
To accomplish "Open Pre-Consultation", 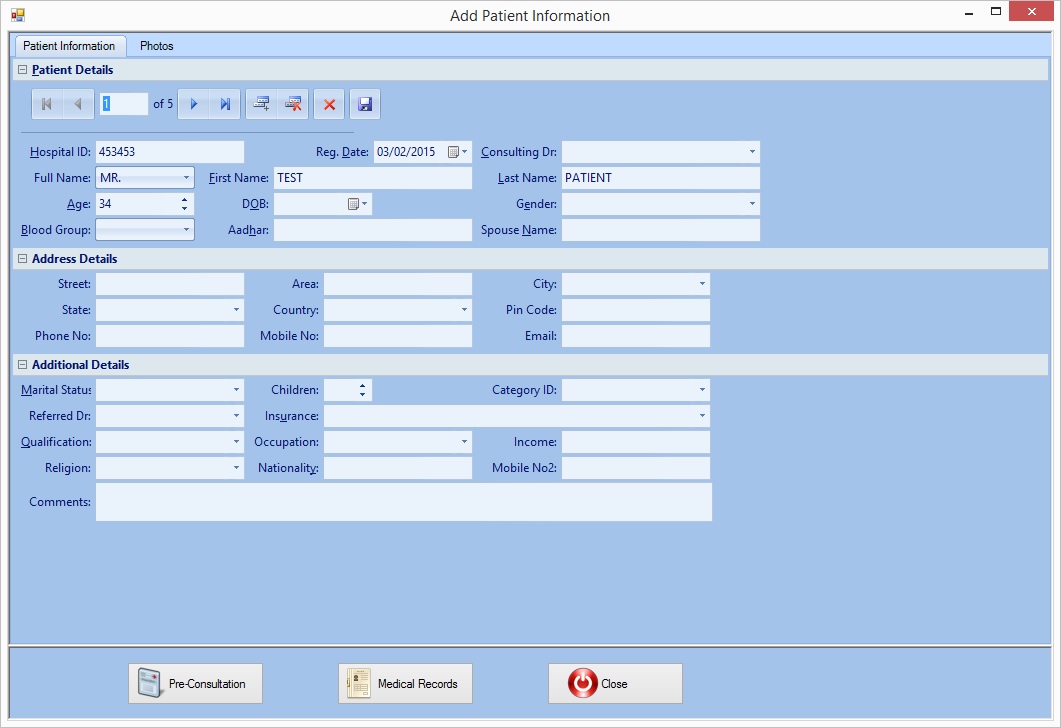I will tap(195, 684).
